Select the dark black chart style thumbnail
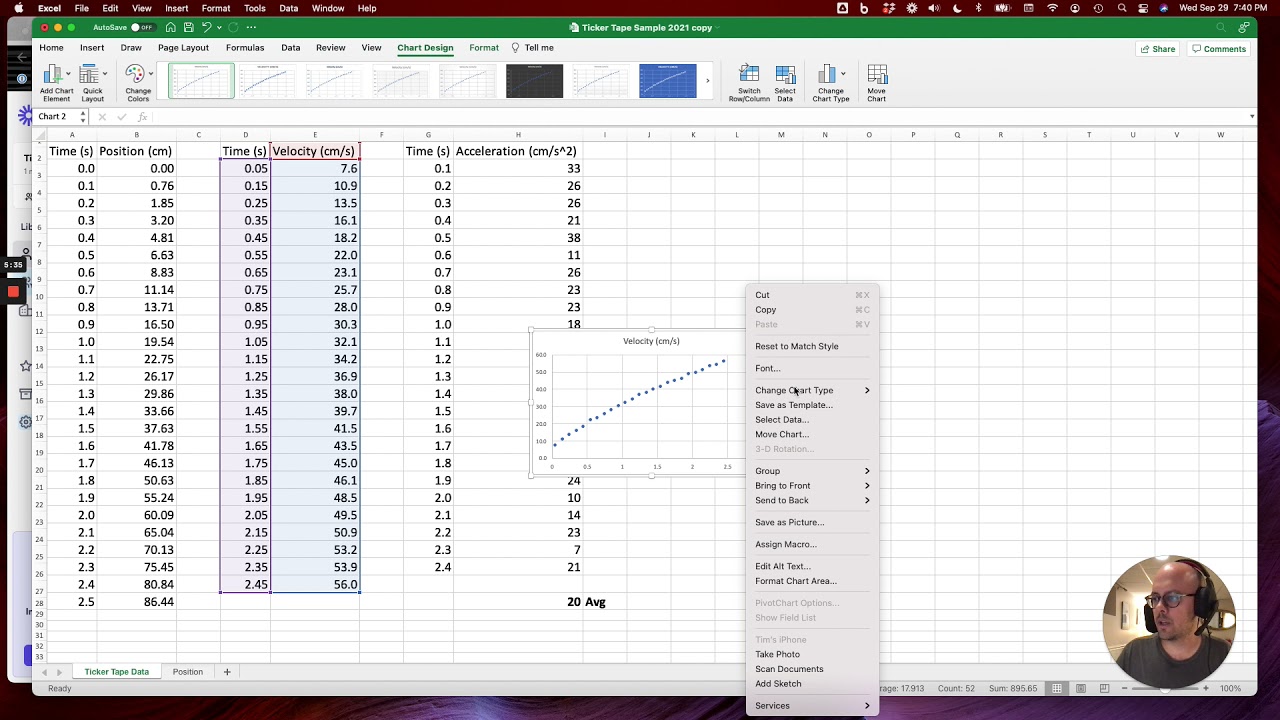This screenshot has width=1280, height=720. pyautogui.click(x=534, y=81)
